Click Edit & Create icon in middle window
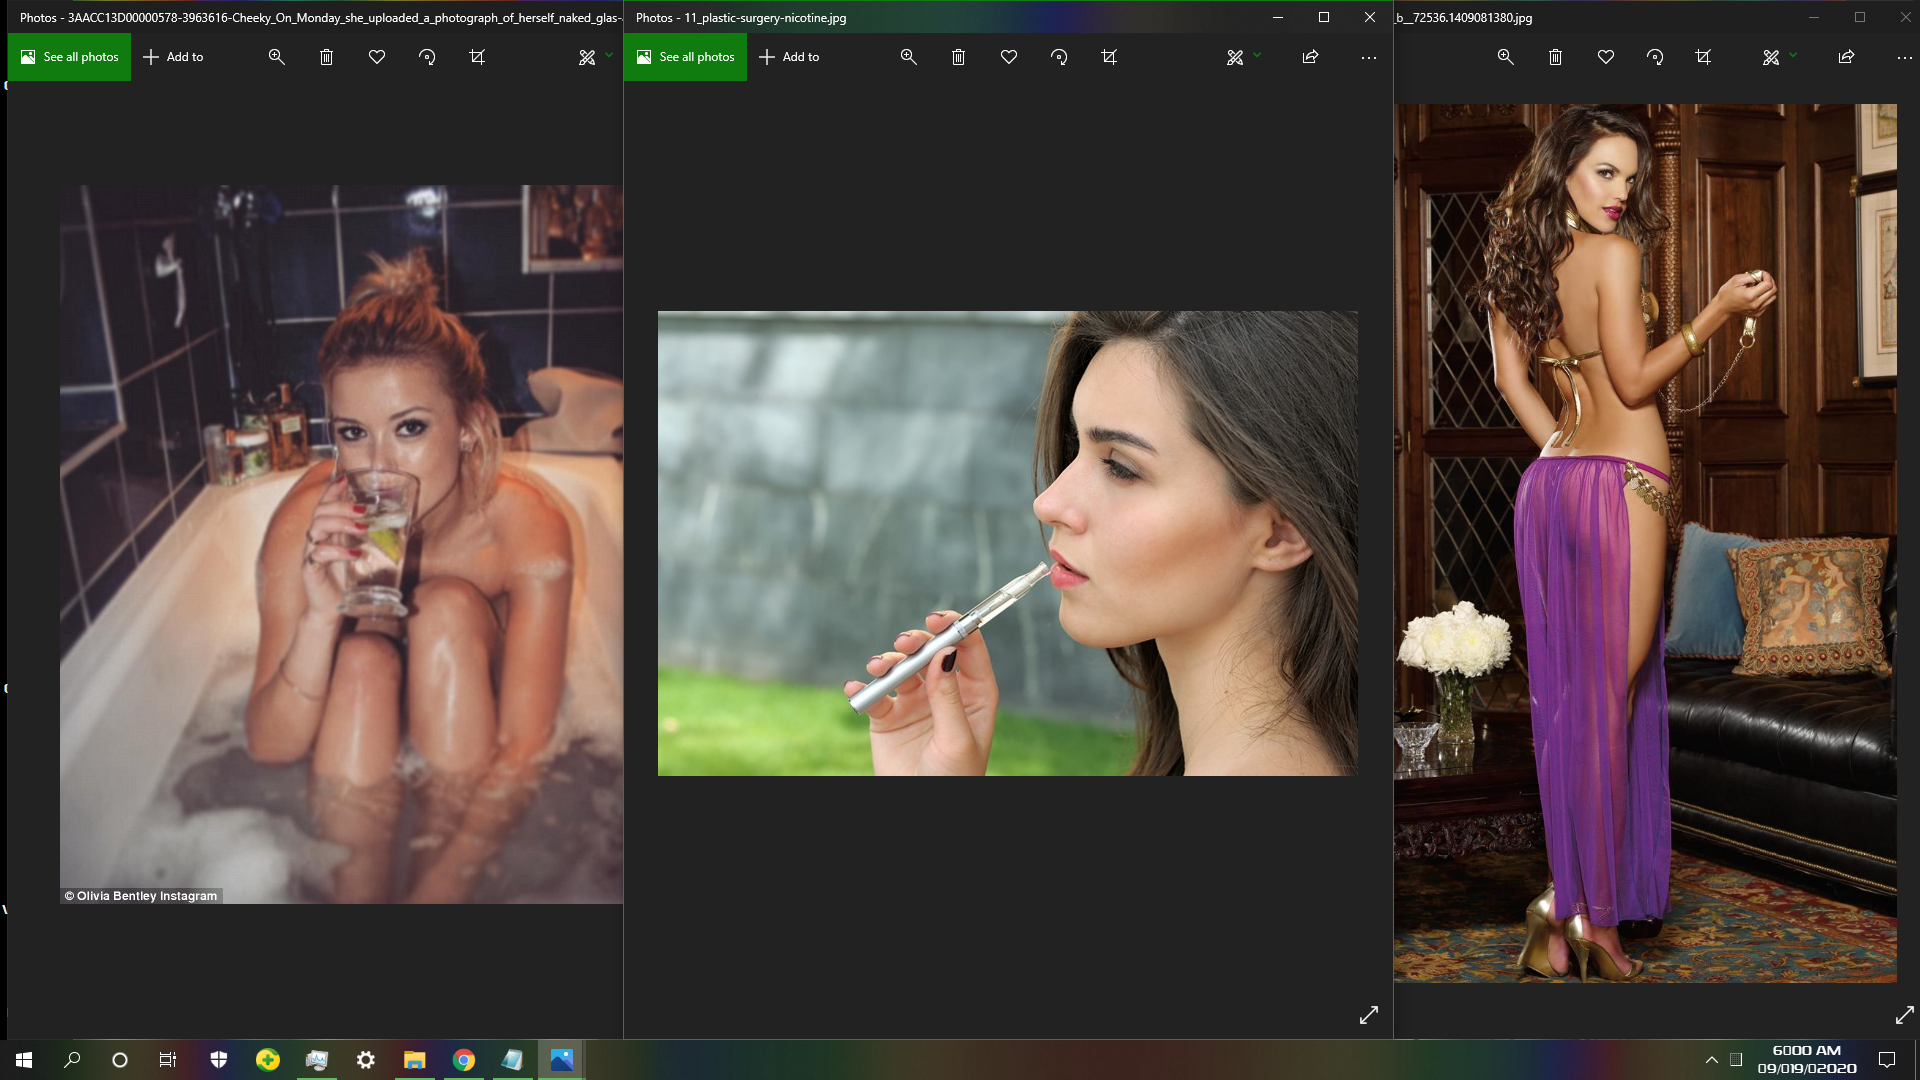1920x1080 pixels. [x=1235, y=57]
